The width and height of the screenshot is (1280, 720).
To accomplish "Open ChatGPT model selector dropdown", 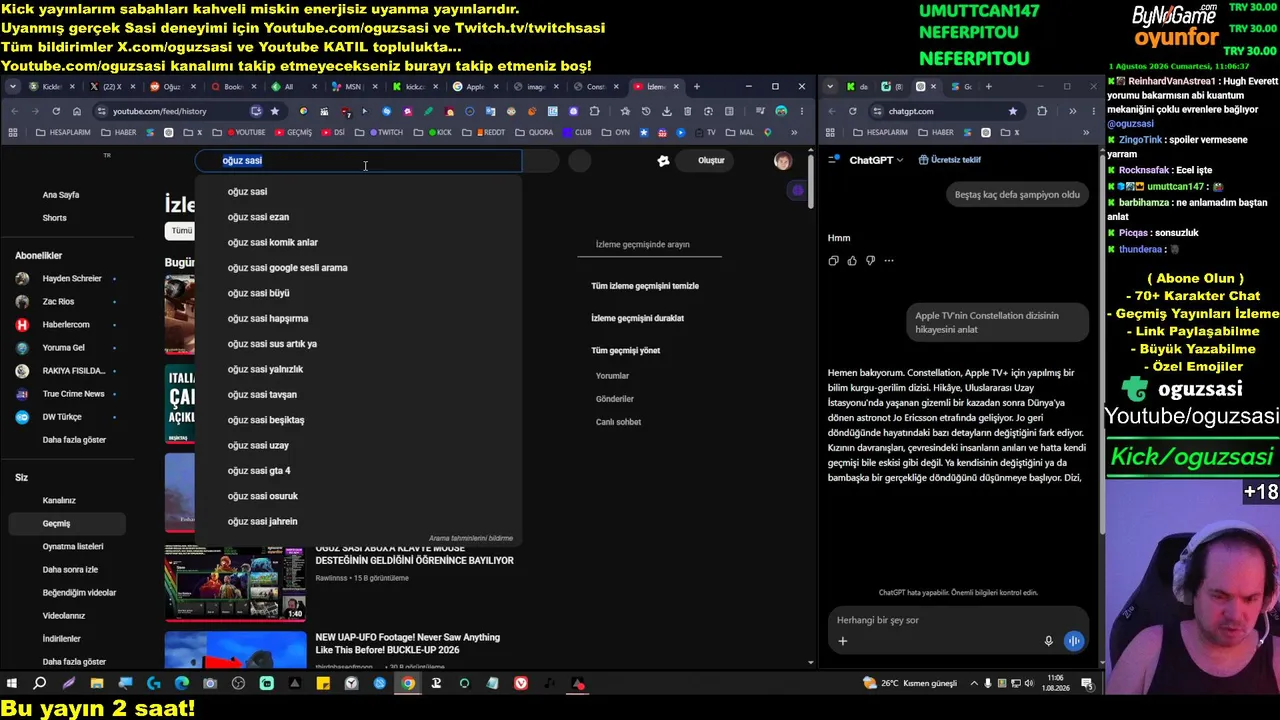I will tap(877, 160).
